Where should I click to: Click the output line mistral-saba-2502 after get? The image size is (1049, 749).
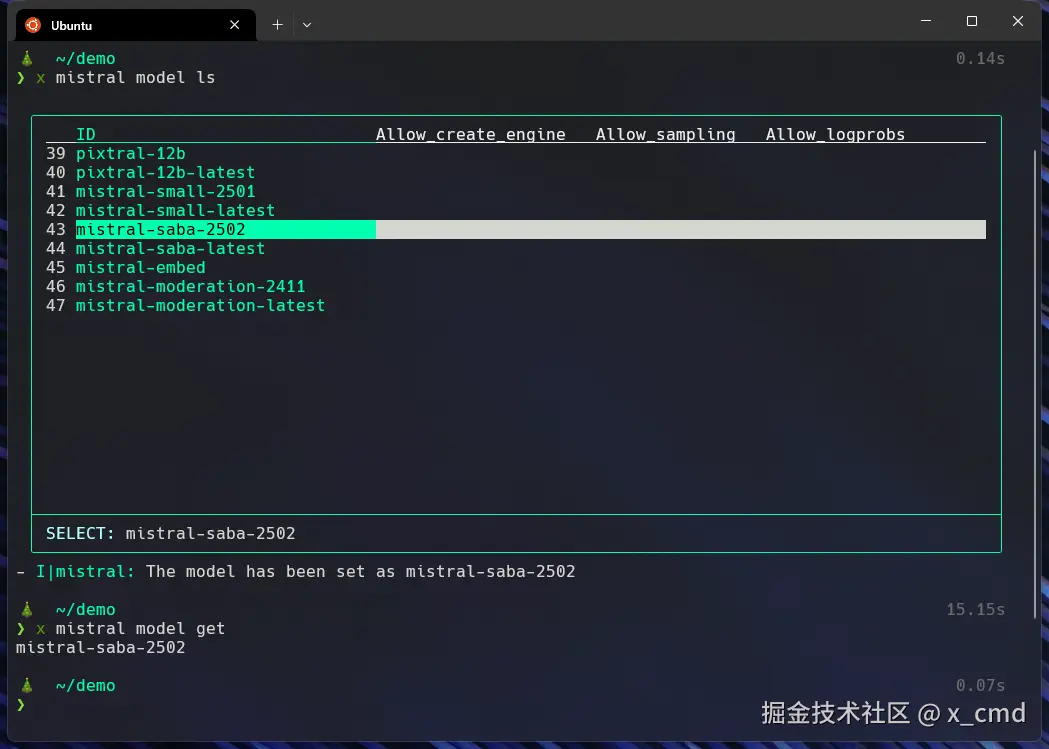100,648
